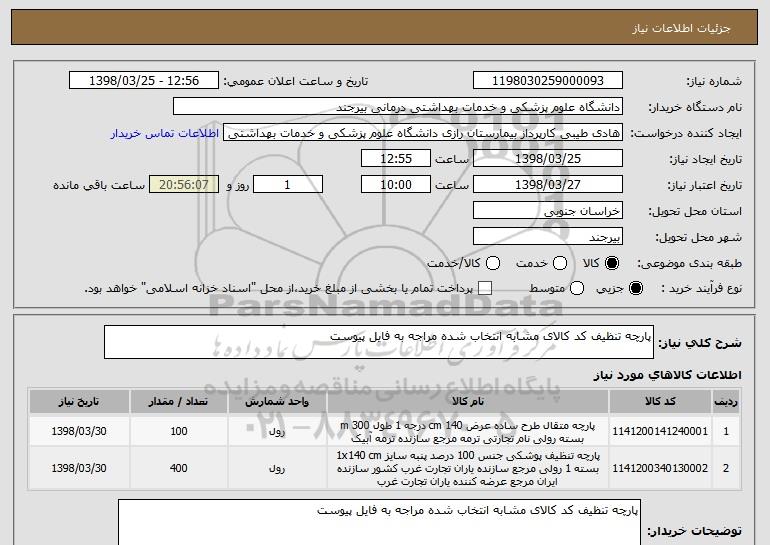Select the متوسط purchase process radio
The image size is (770, 545).
point(577,288)
